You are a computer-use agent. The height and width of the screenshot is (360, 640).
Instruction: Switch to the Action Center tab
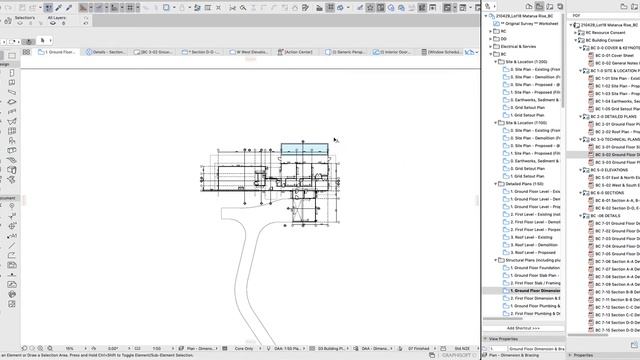tap(296, 52)
